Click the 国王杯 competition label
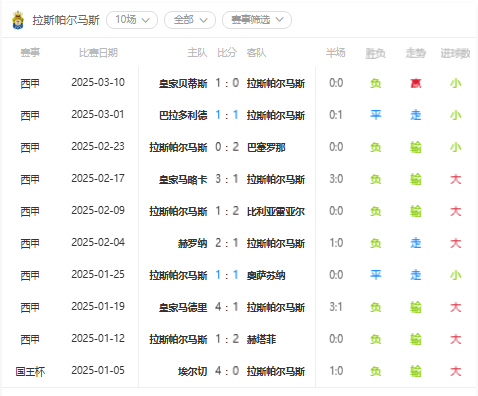The image size is (478, 396). [30, 371]
